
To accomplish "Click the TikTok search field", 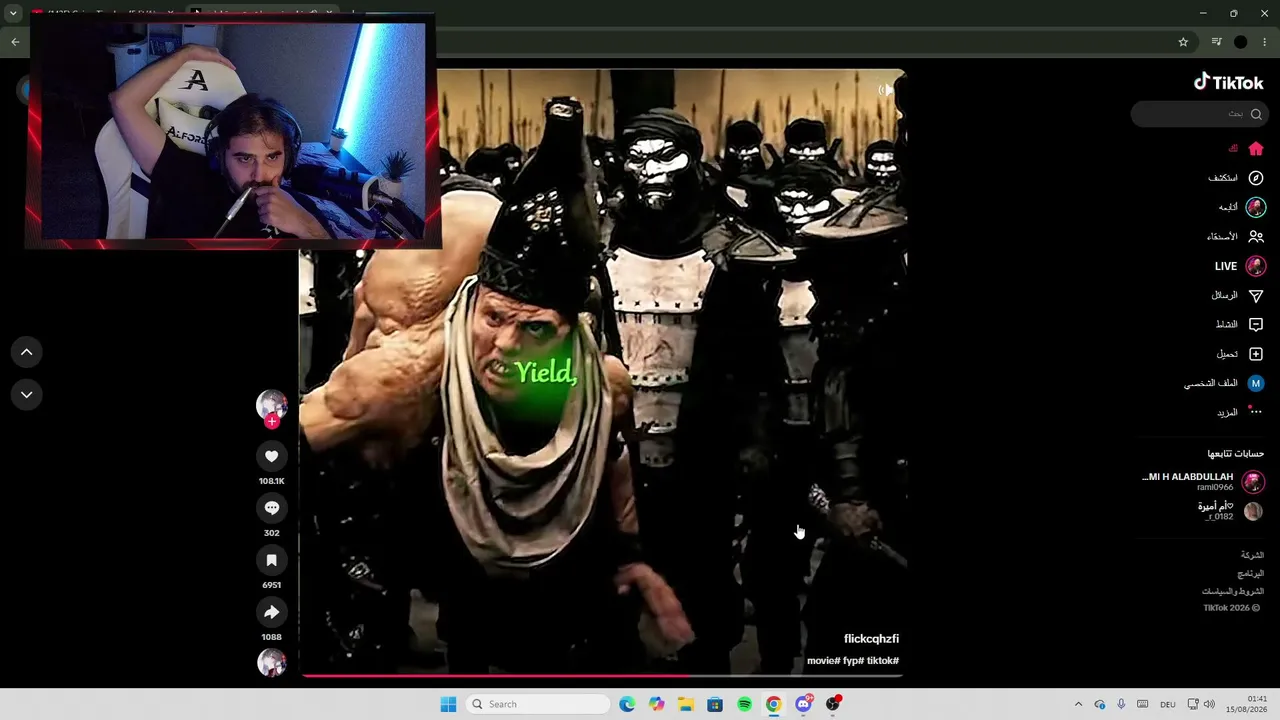I will point(1198,114).
